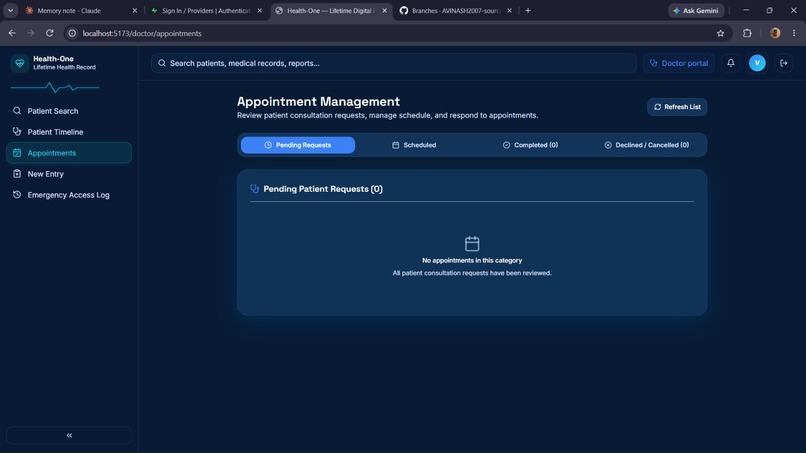Image resolution: width=806 pixels, height=453 pixels.
Task: Click the clipboard icon beside New Entry
Action: pyautogui.click(x=17, y=174)
